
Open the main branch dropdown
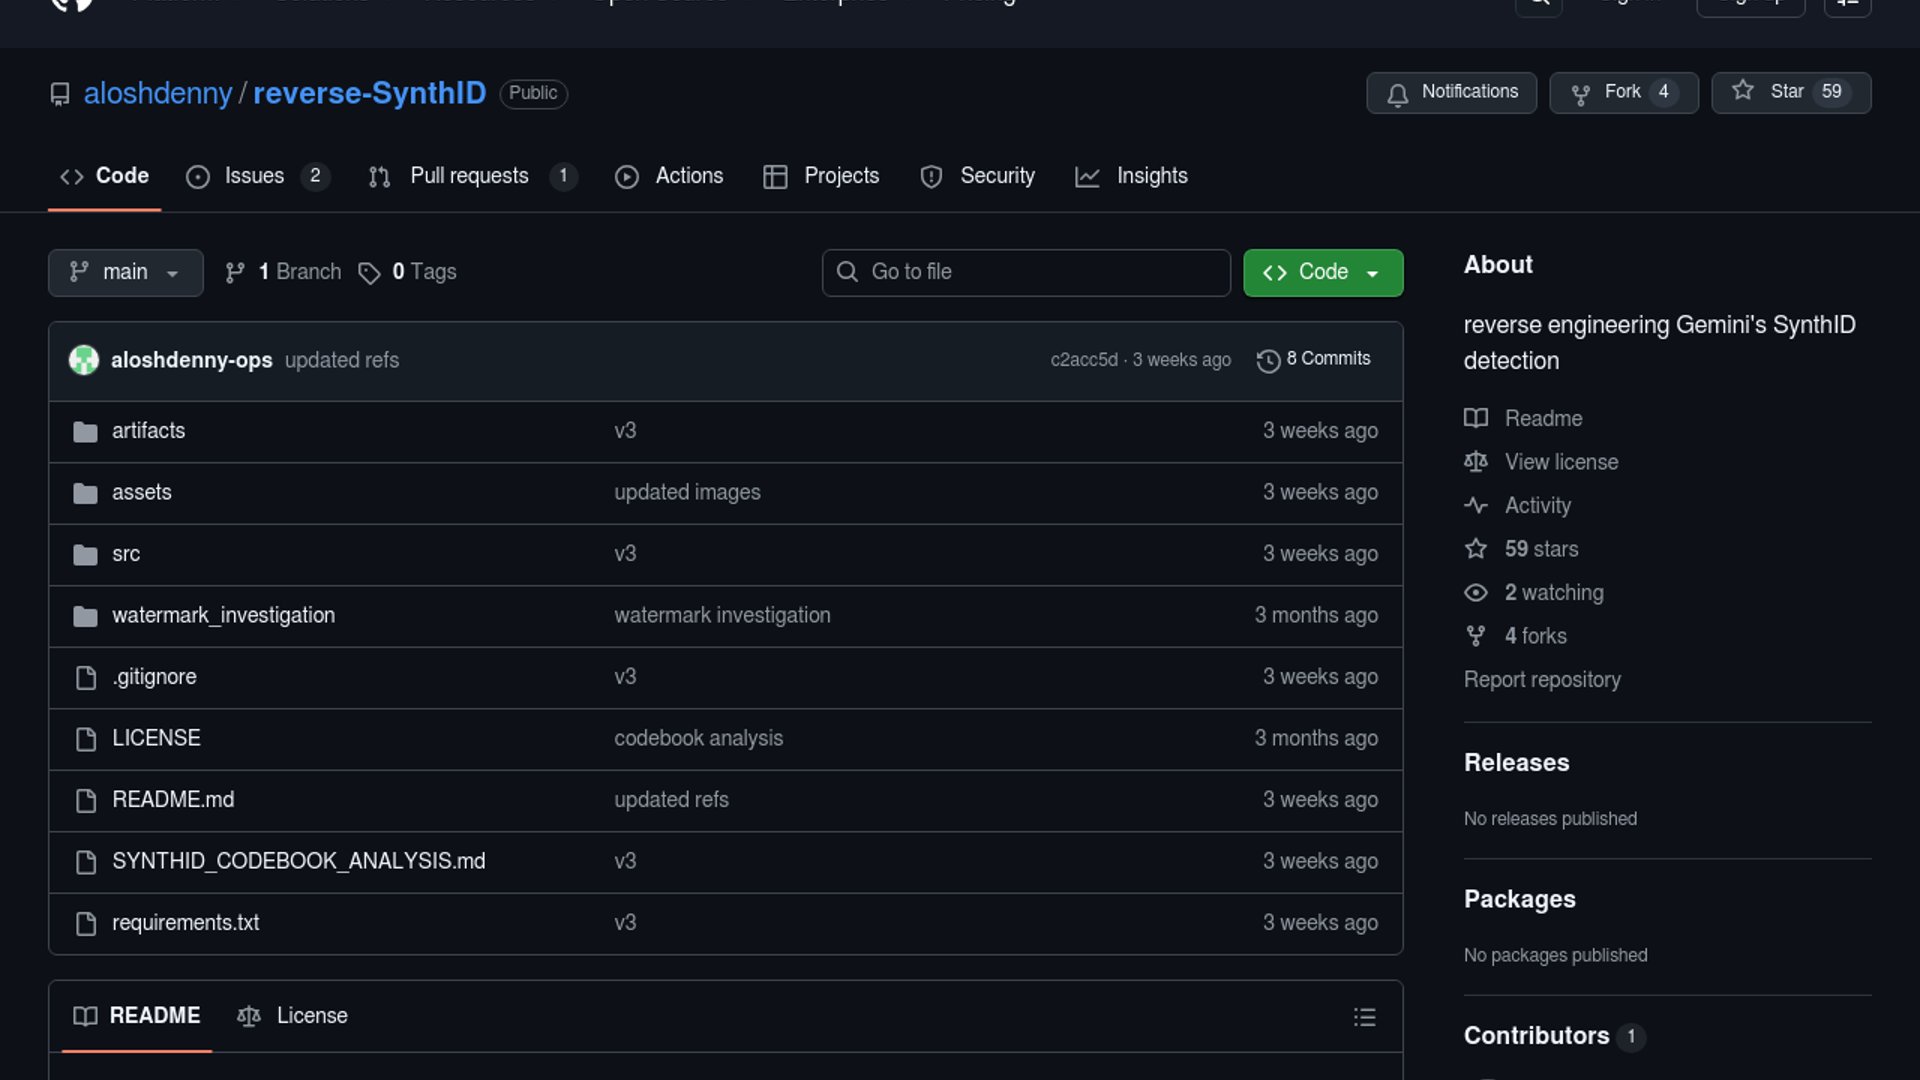pyautogui.click(x=125, y=272)
